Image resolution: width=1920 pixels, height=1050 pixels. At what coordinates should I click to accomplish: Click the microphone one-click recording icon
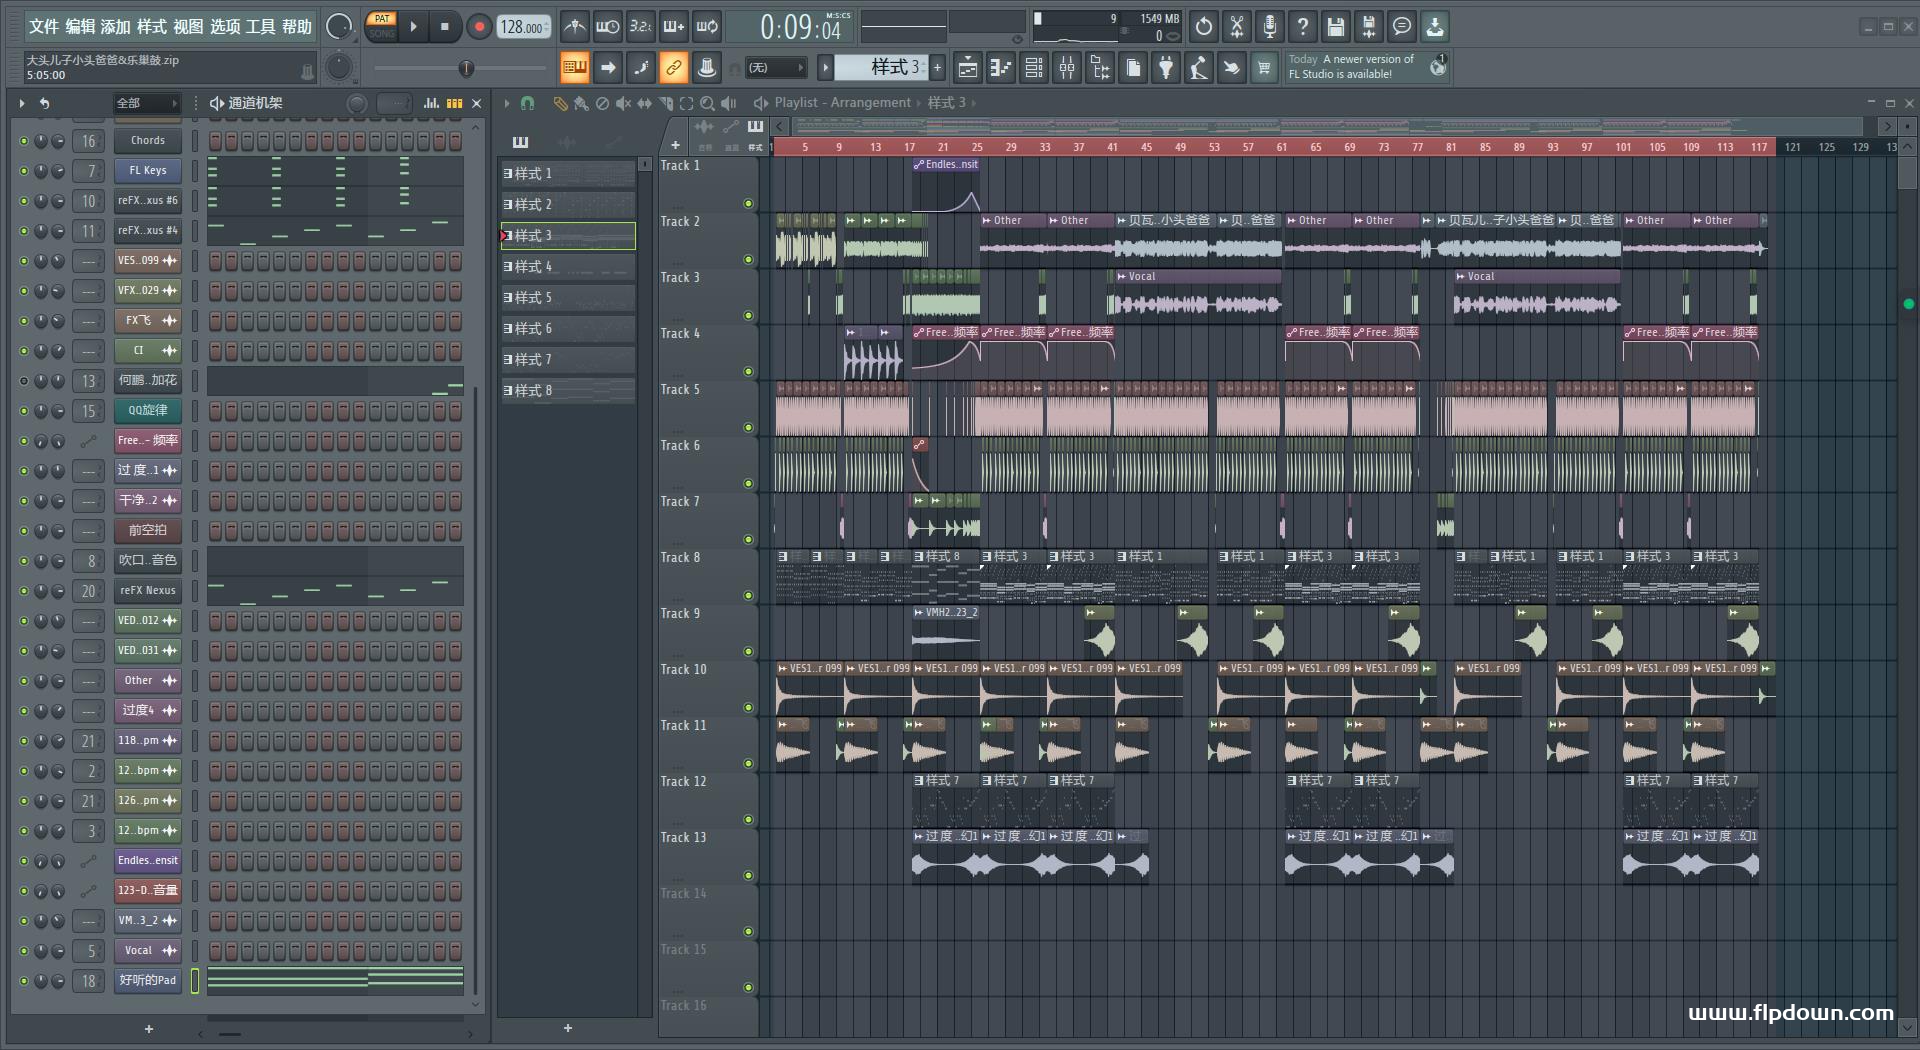tap(1270, 27)
